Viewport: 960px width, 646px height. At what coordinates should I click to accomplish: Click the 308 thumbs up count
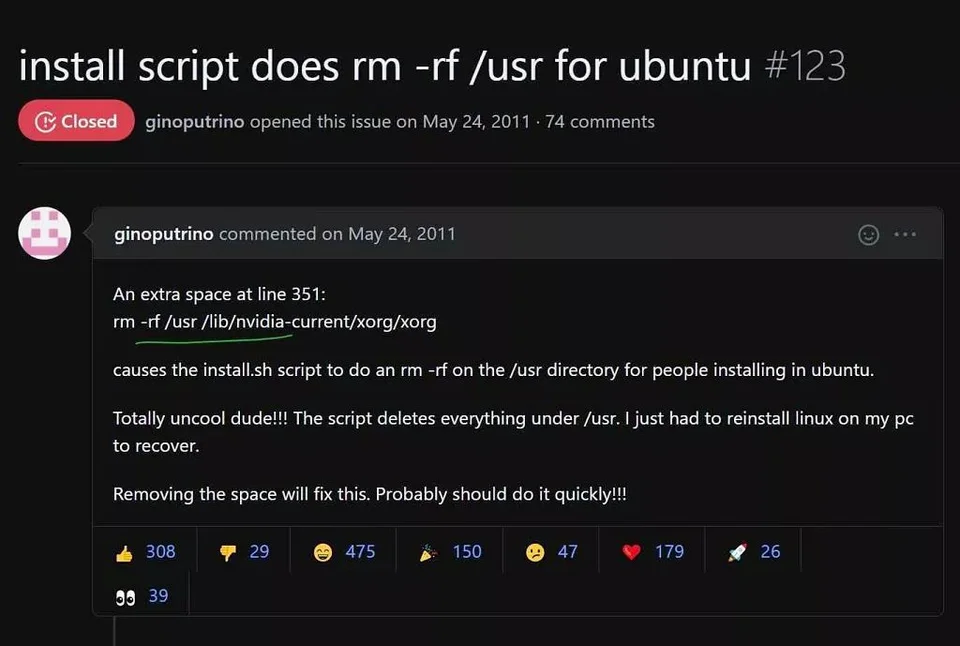(160, 552)
